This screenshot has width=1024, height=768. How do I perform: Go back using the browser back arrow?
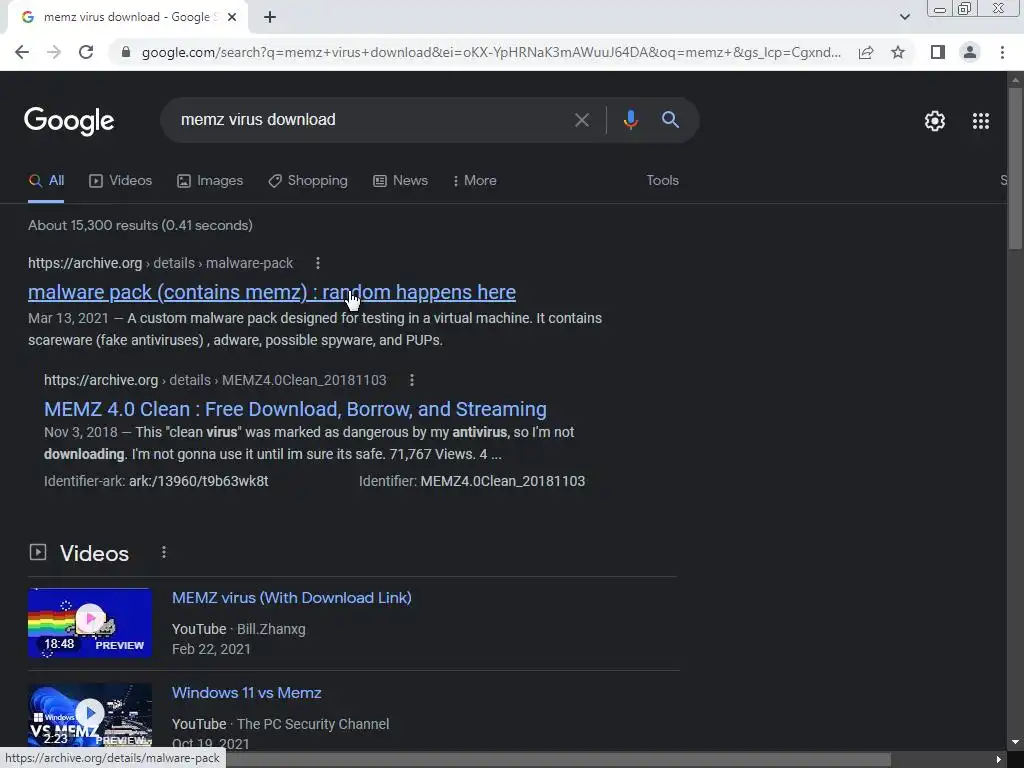click(x=22, y=52)
